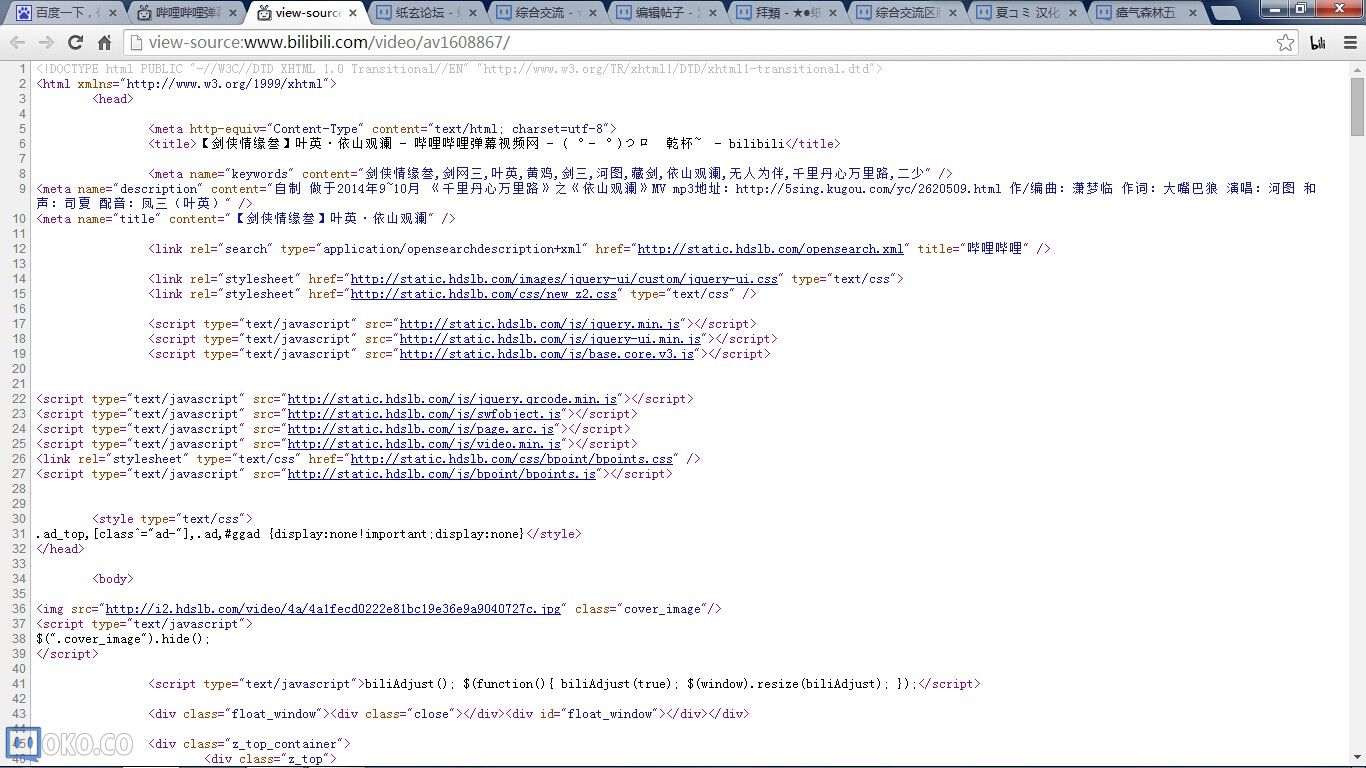
Task: Bookmark this page with the star icon
Action: 1285,43
